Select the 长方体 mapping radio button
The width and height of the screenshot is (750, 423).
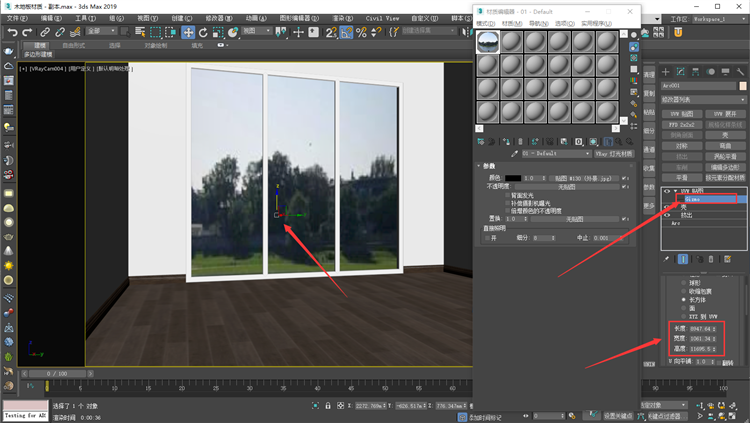click(x=684, y=300)
